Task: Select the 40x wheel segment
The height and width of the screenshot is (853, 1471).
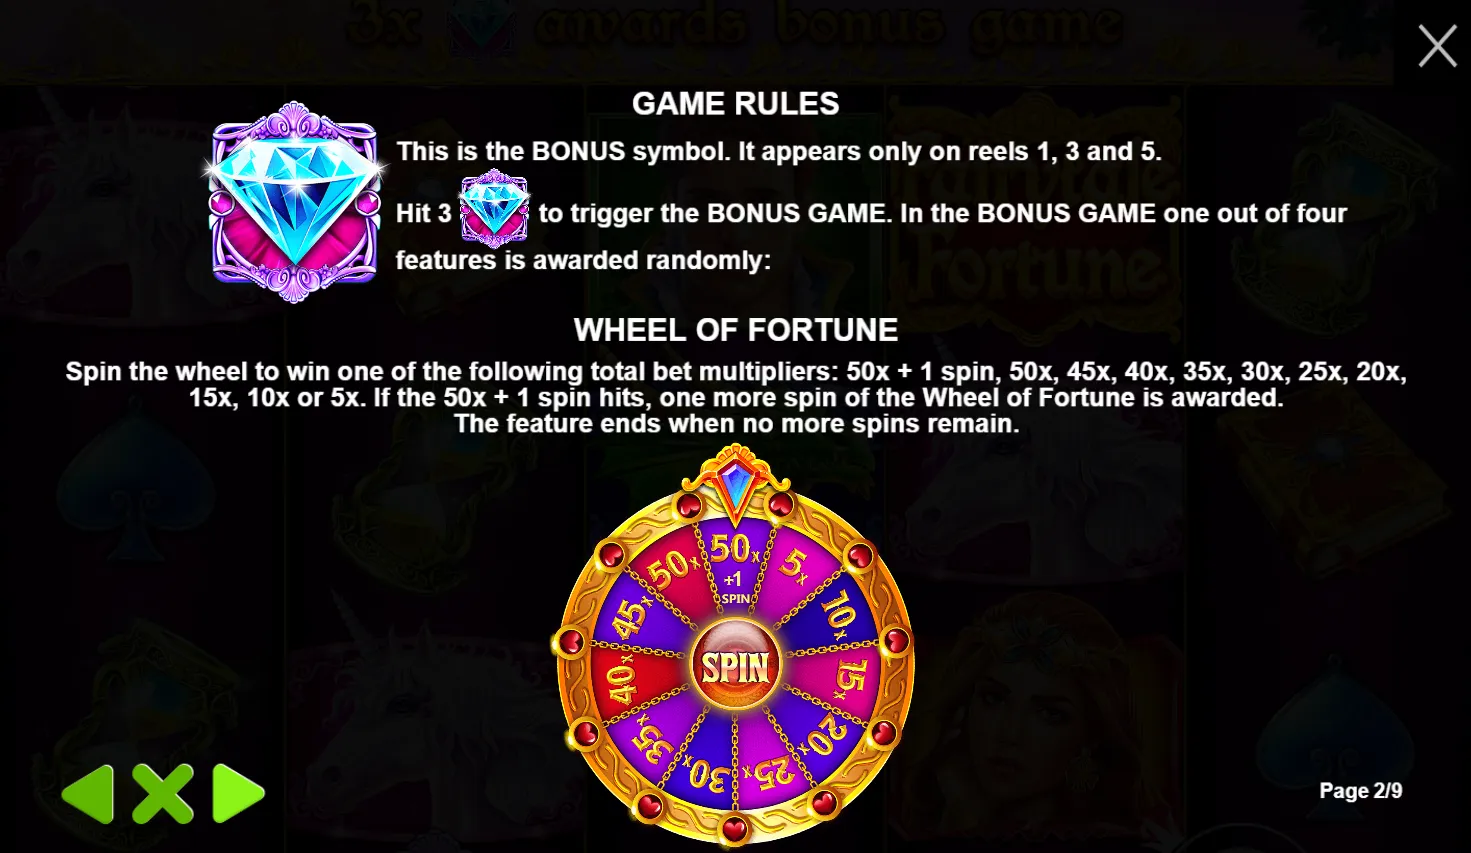Action: [x=623, y=684]
